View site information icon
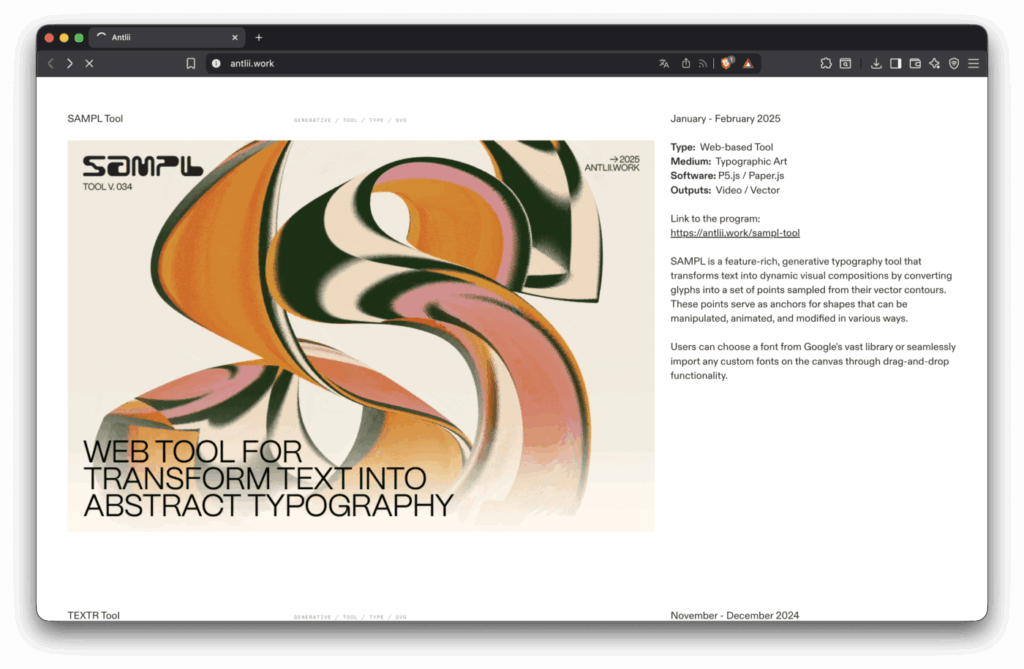The image size is (1024, 669). point(216,63)
